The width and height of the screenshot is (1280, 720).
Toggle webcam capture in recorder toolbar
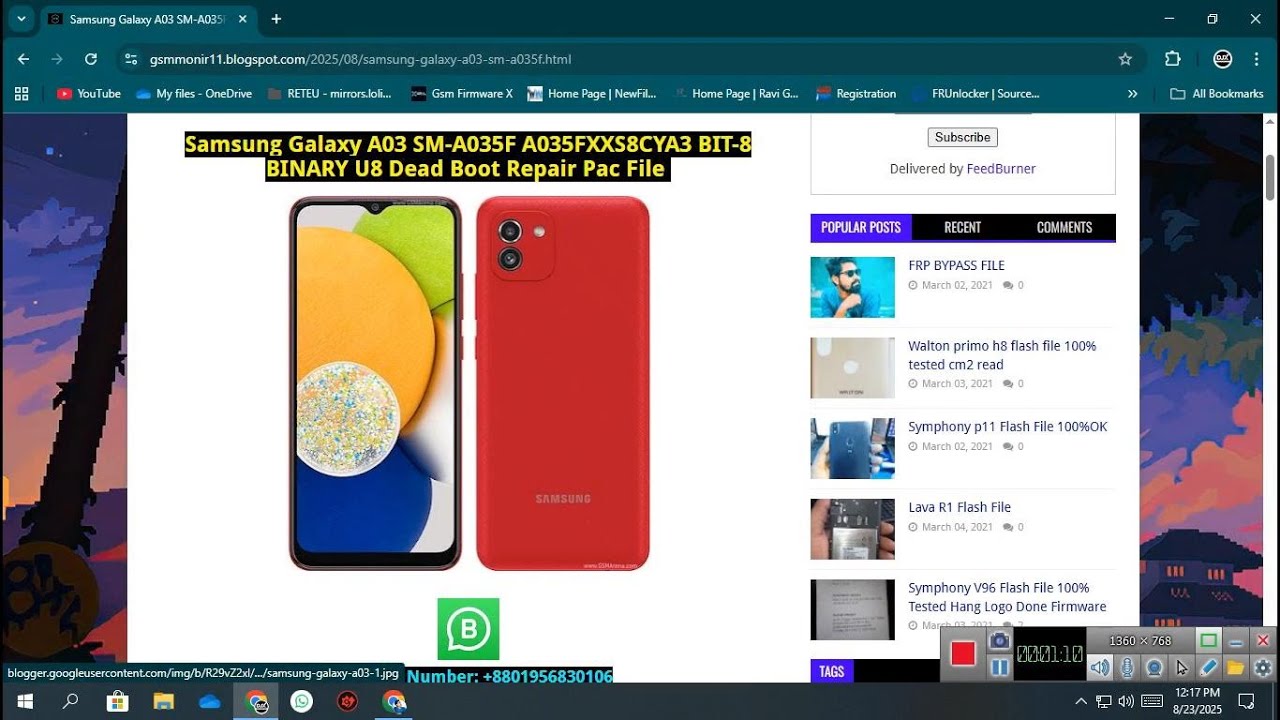point(1154,667)
